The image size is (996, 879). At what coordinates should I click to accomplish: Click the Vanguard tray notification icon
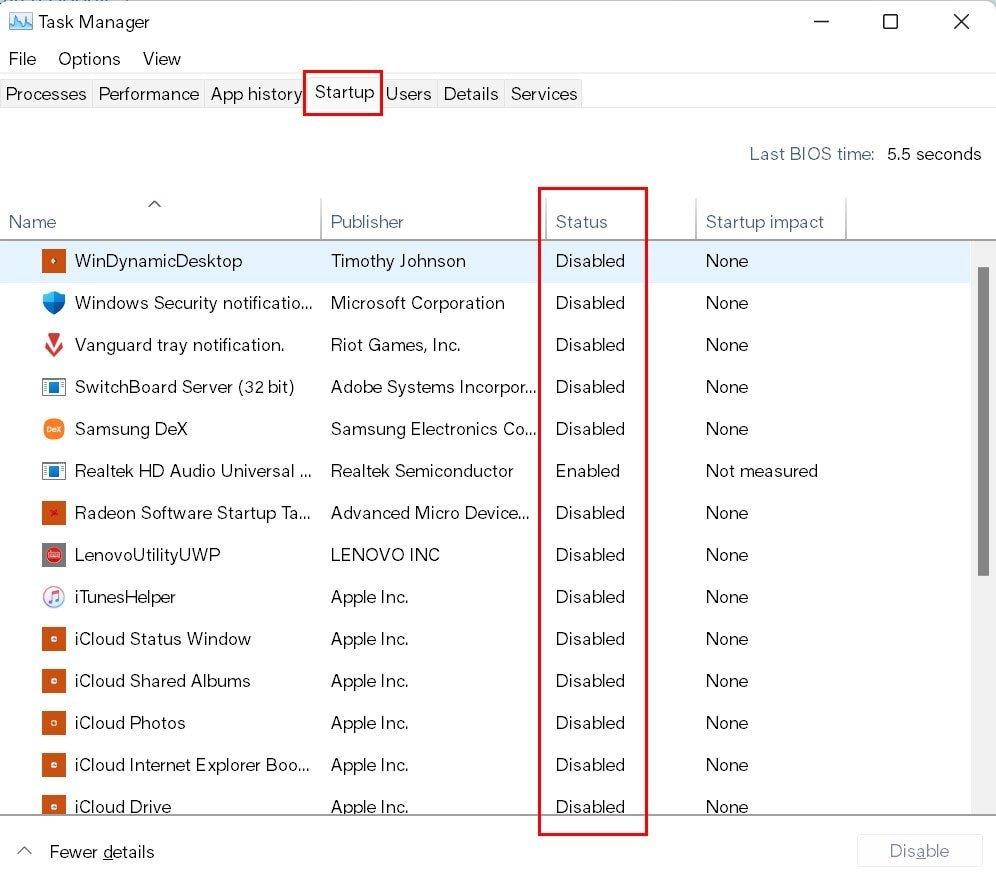point(54,345)
